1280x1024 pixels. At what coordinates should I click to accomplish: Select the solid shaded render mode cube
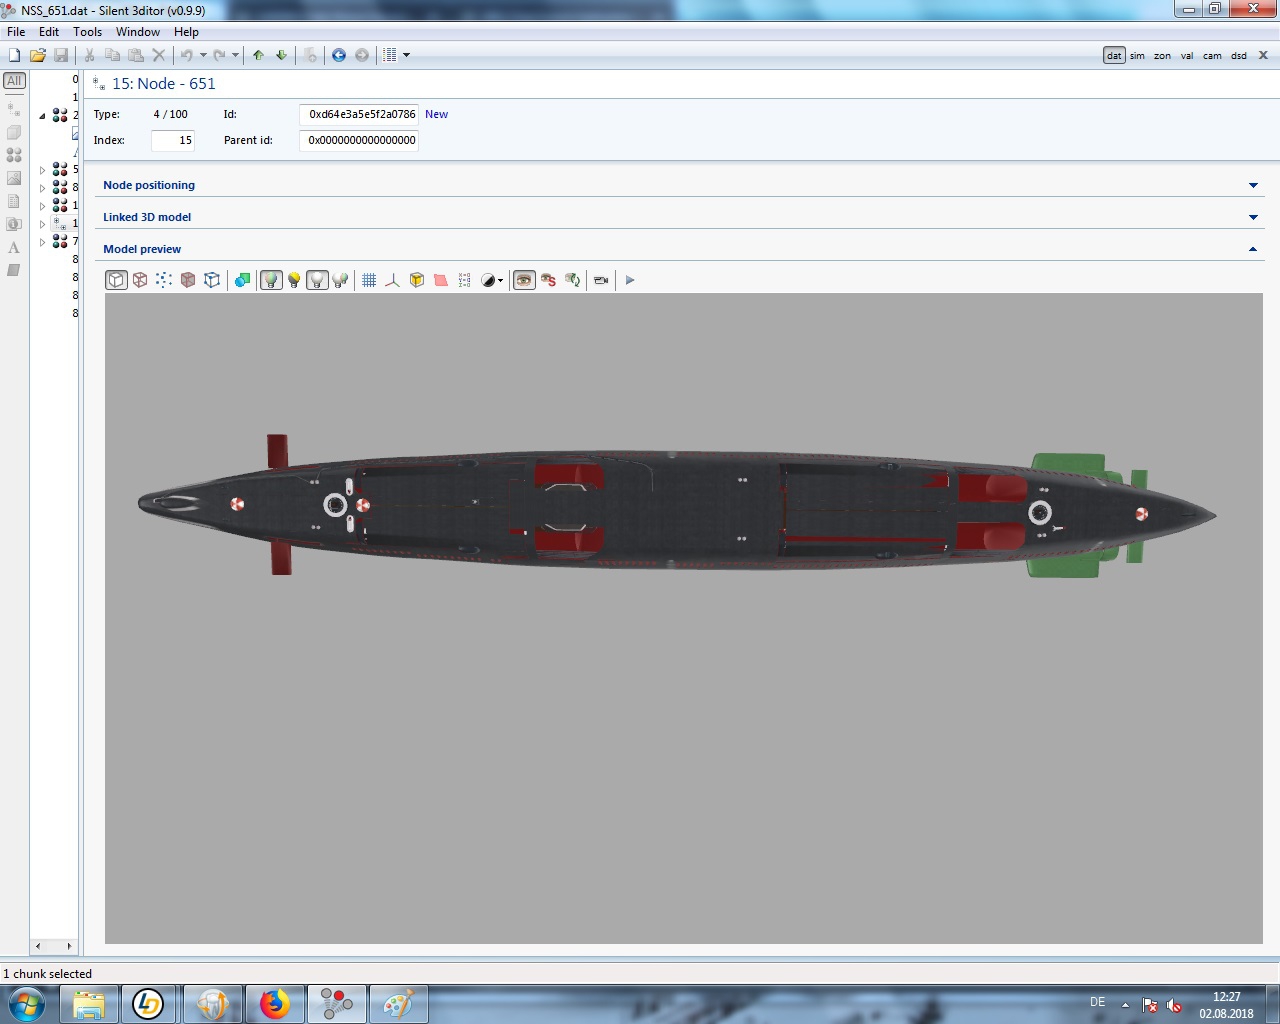coord(188,280)
